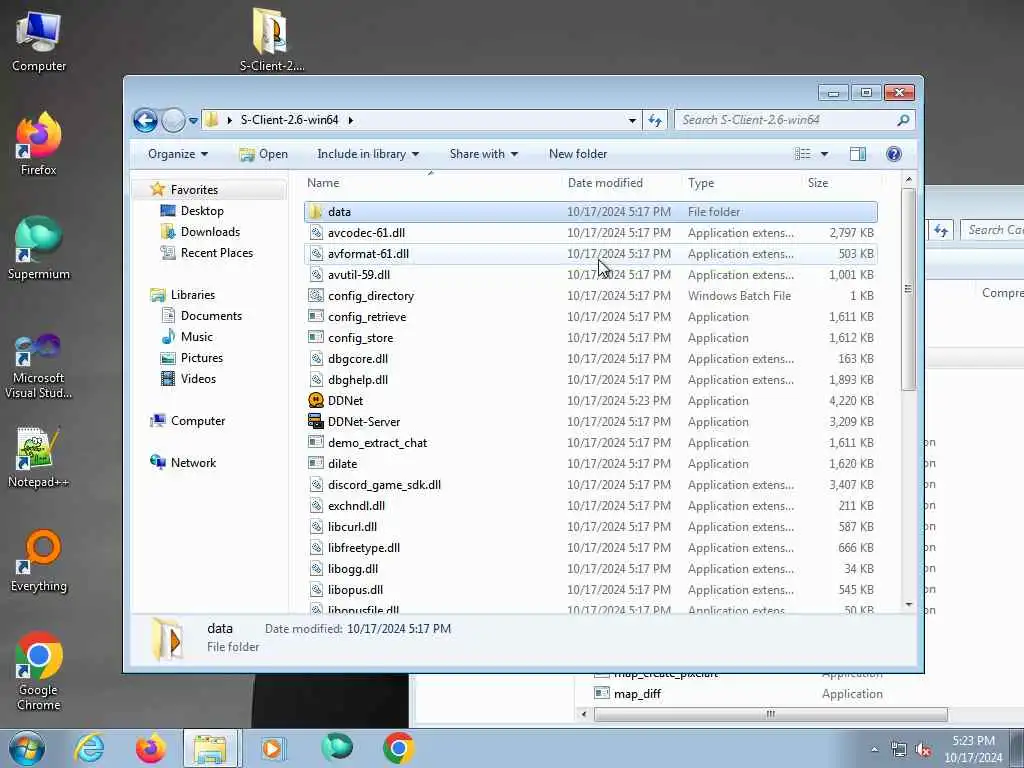
Task: Open the S-Client-2... folder on desktop
Action: click(x=271, y=39)
